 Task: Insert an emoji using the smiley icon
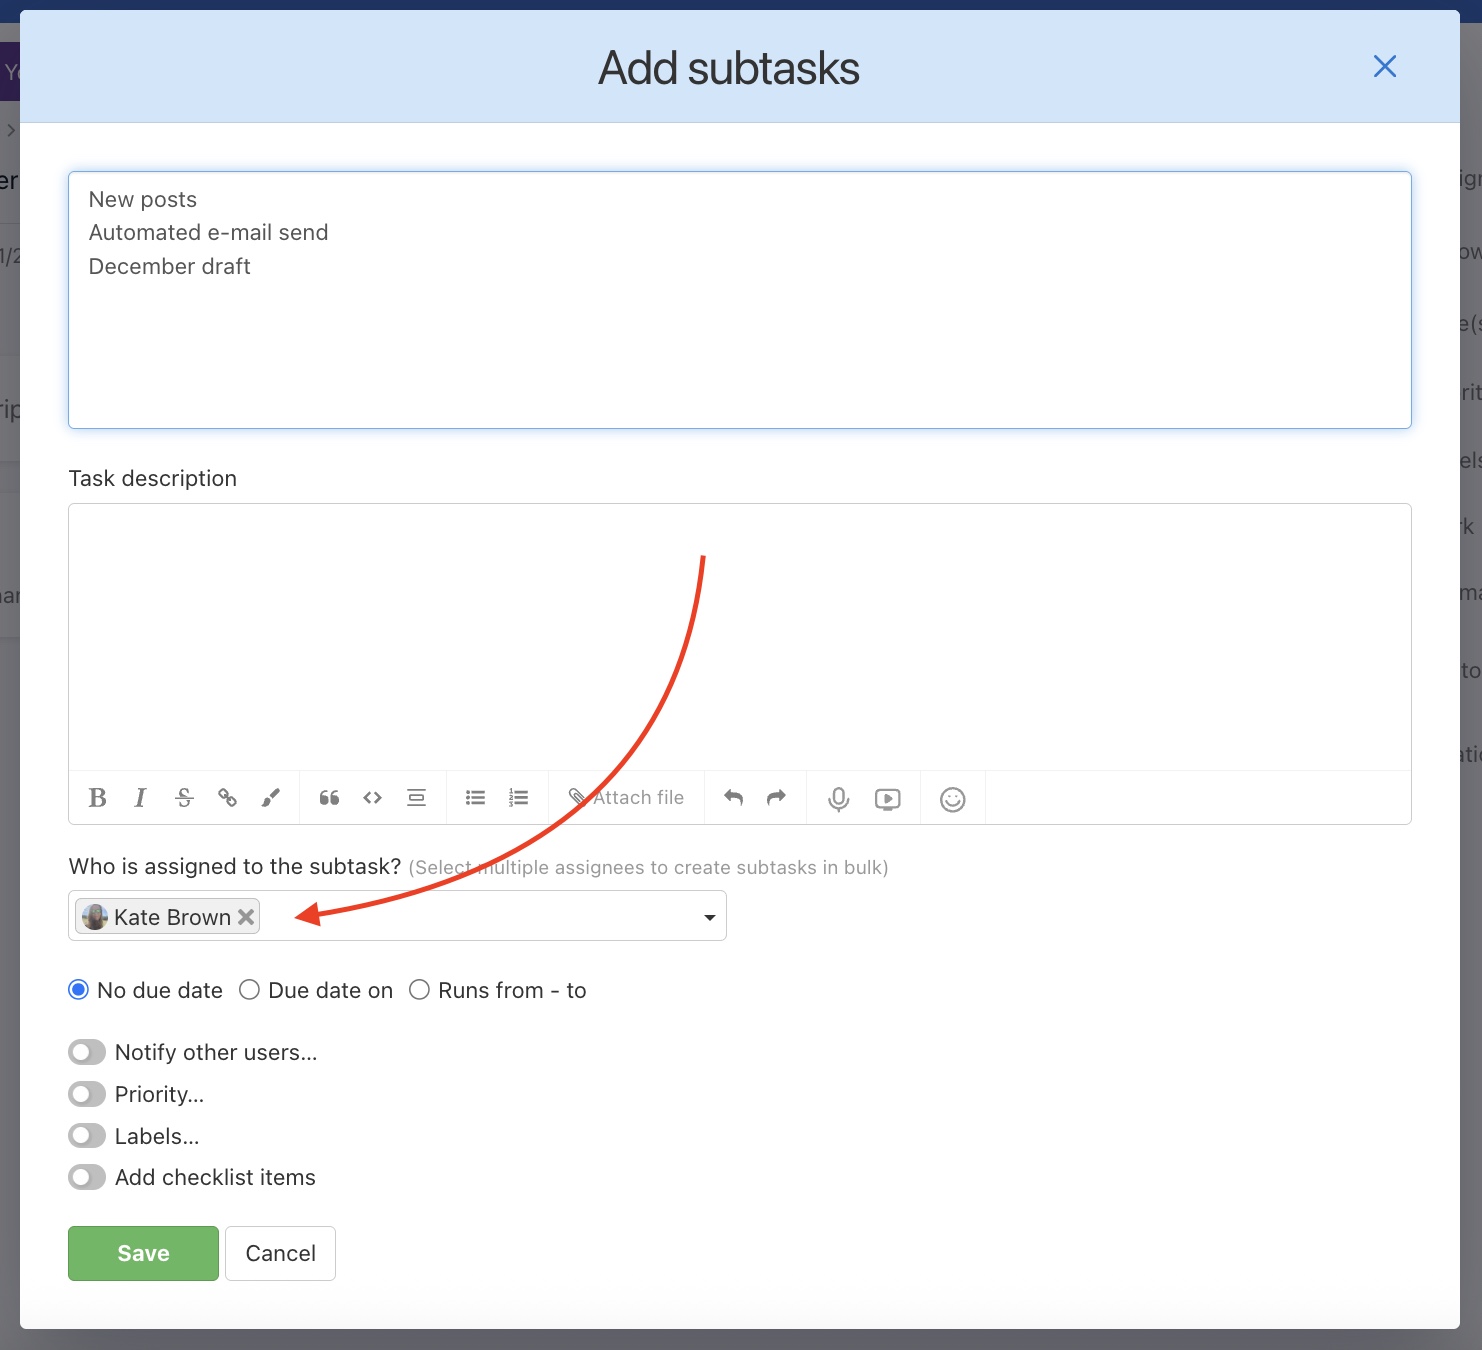click(x=951, y=798)
